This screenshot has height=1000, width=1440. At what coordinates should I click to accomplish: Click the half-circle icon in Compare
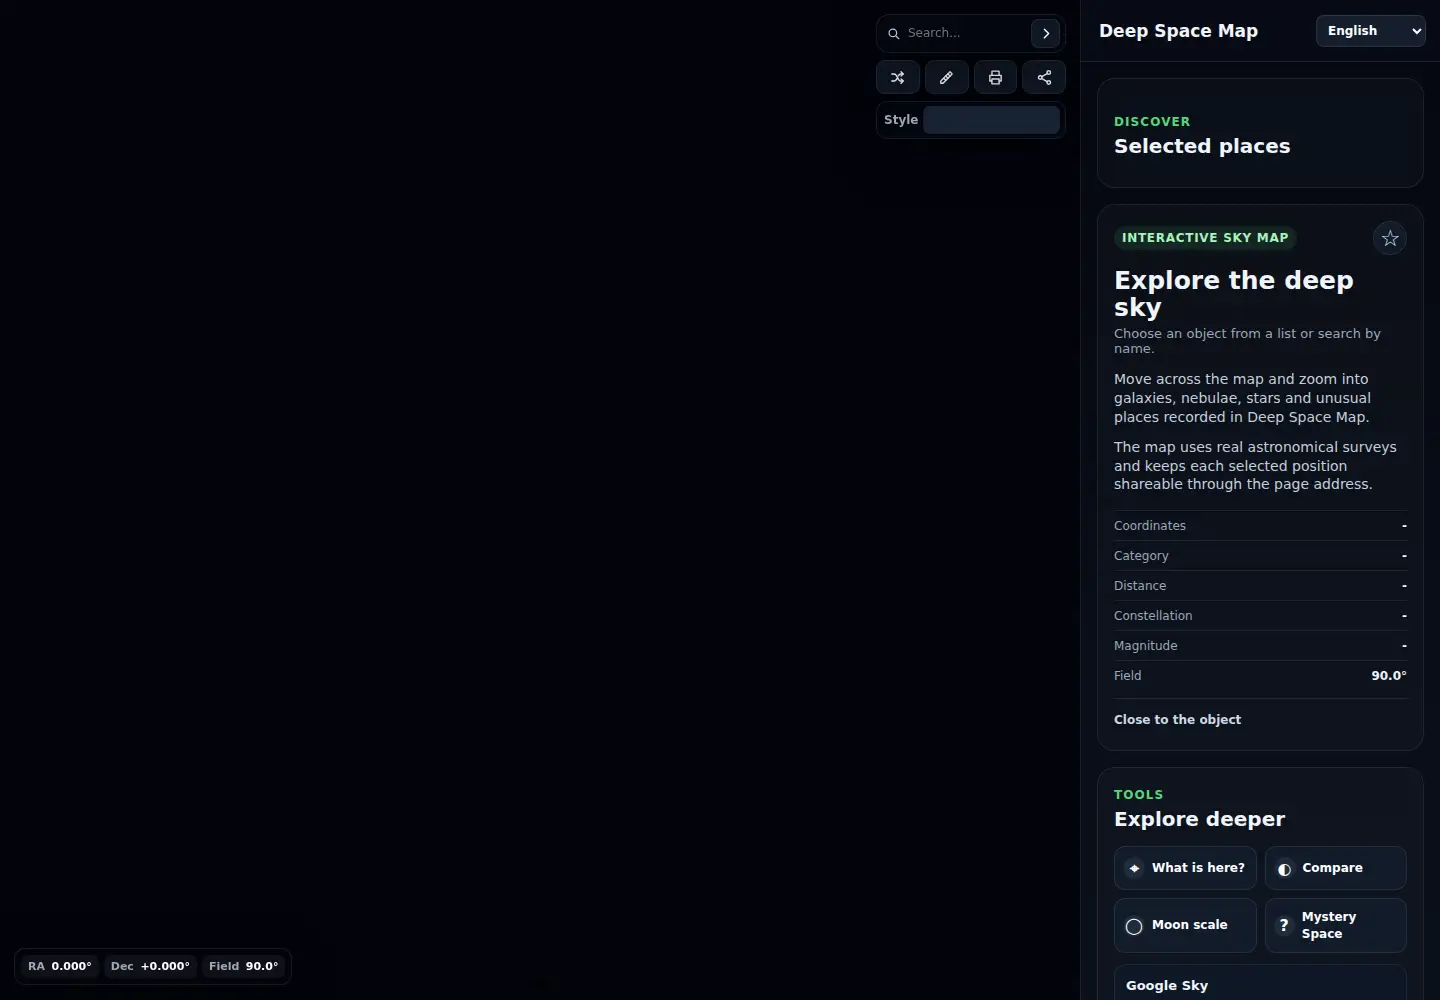coord(1284,869)
